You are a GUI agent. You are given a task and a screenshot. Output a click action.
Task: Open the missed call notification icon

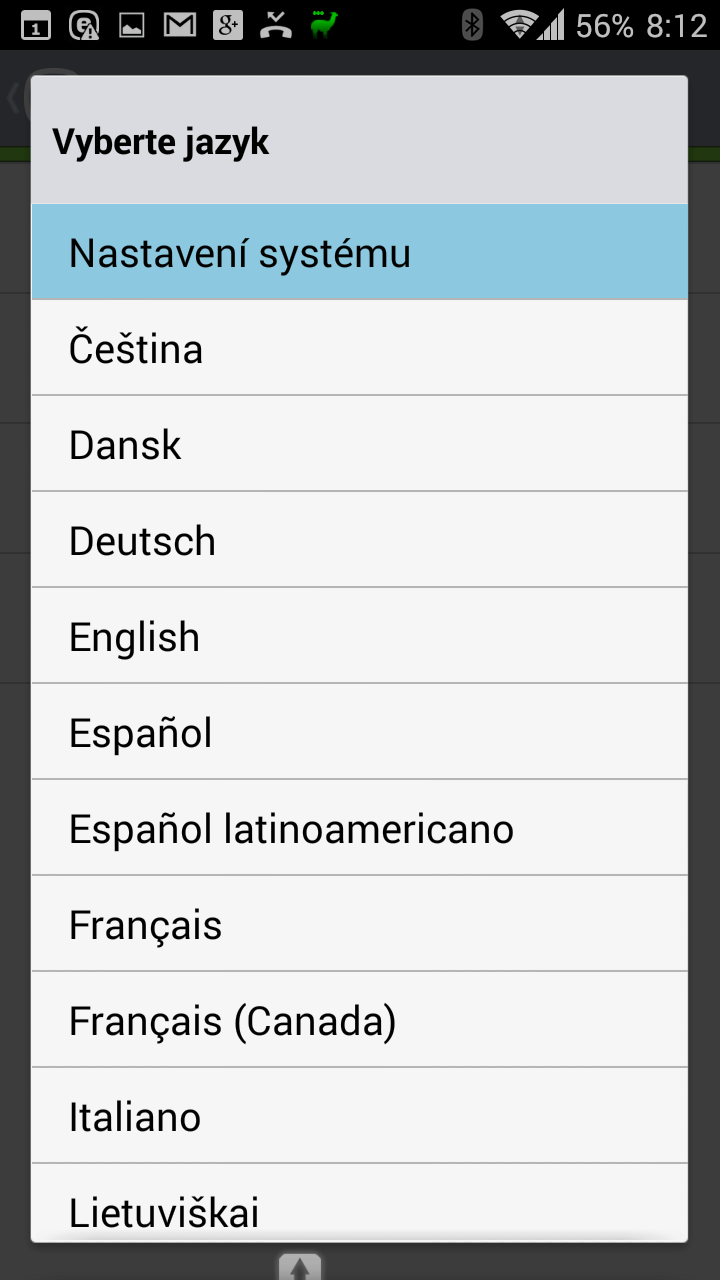[x=276, y=25]
